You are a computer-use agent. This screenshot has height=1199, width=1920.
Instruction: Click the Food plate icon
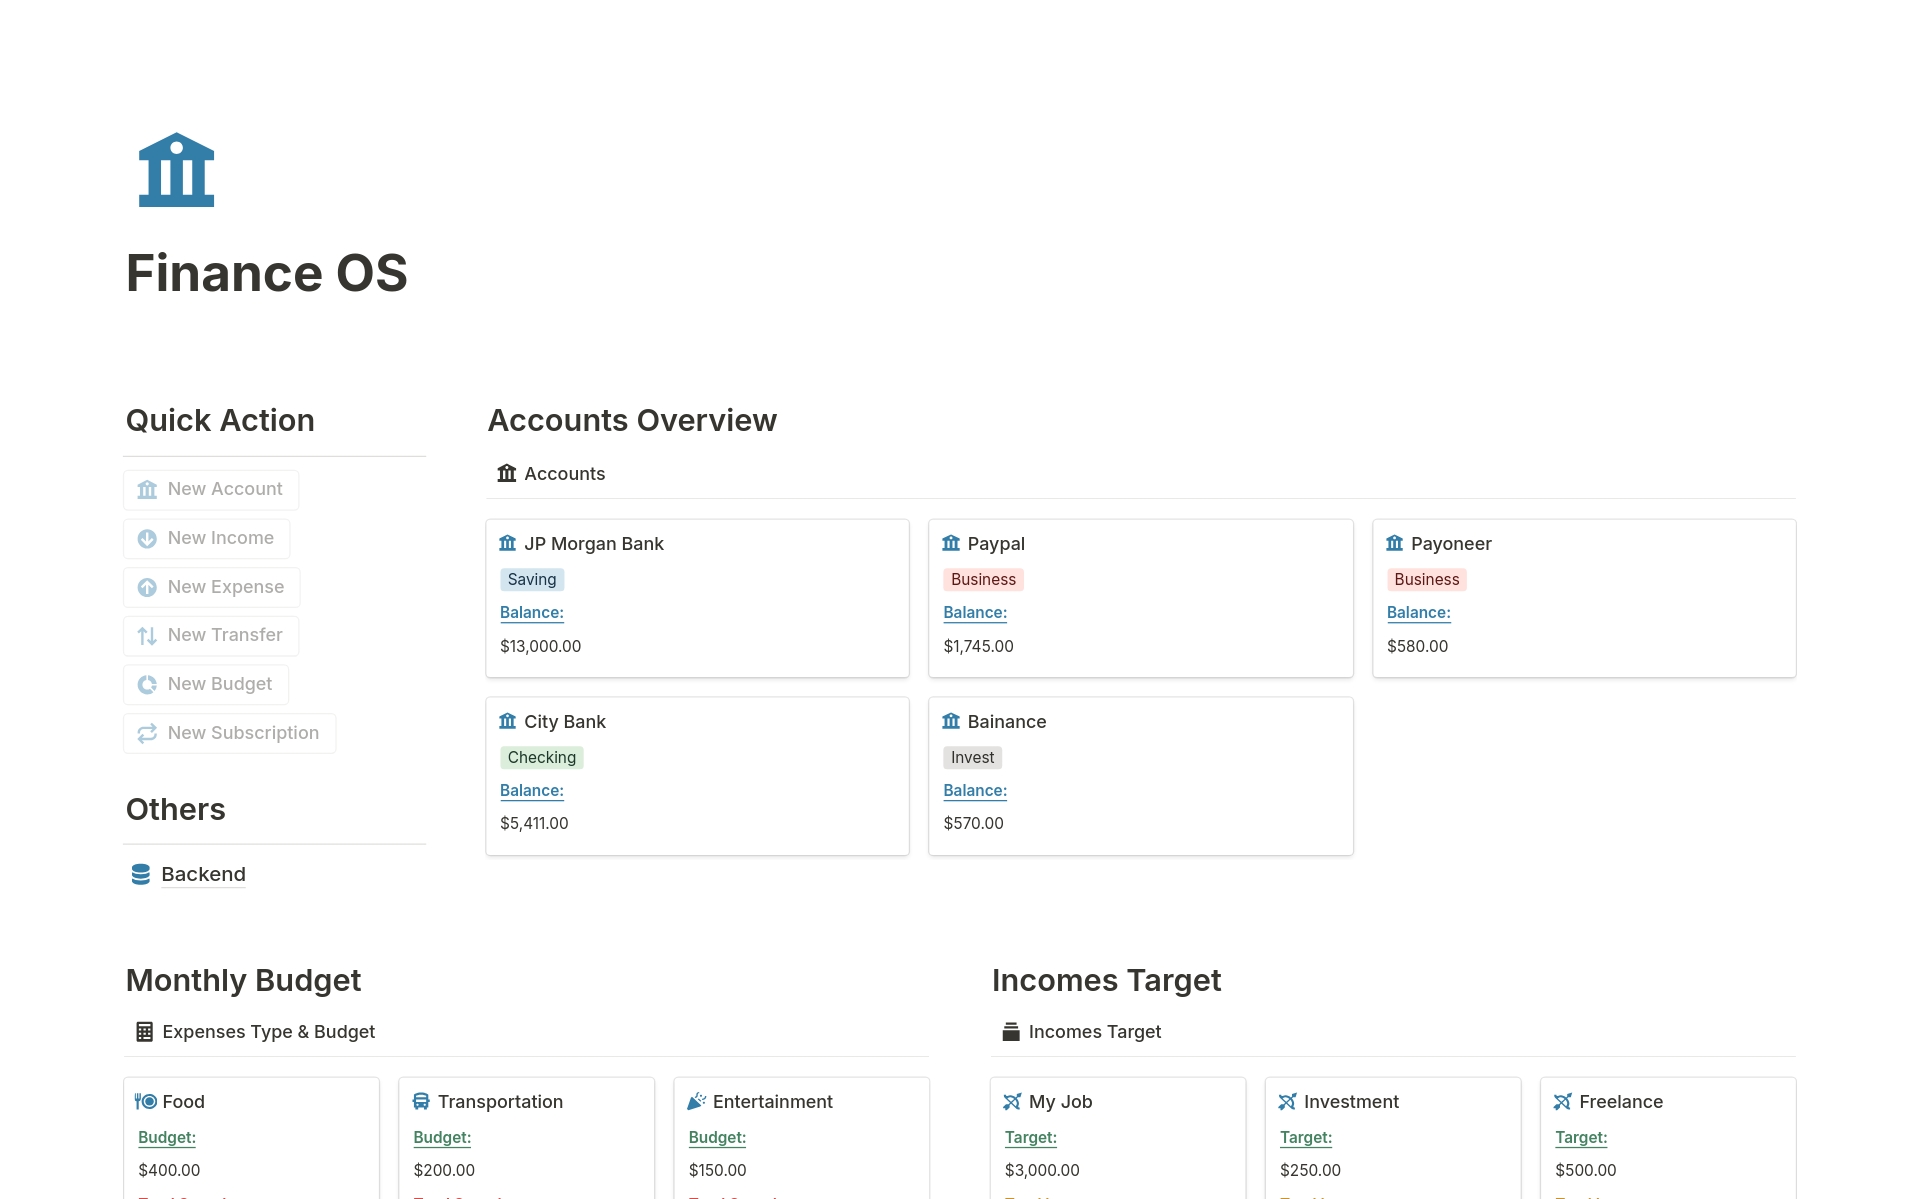[x=146, y=1101]
